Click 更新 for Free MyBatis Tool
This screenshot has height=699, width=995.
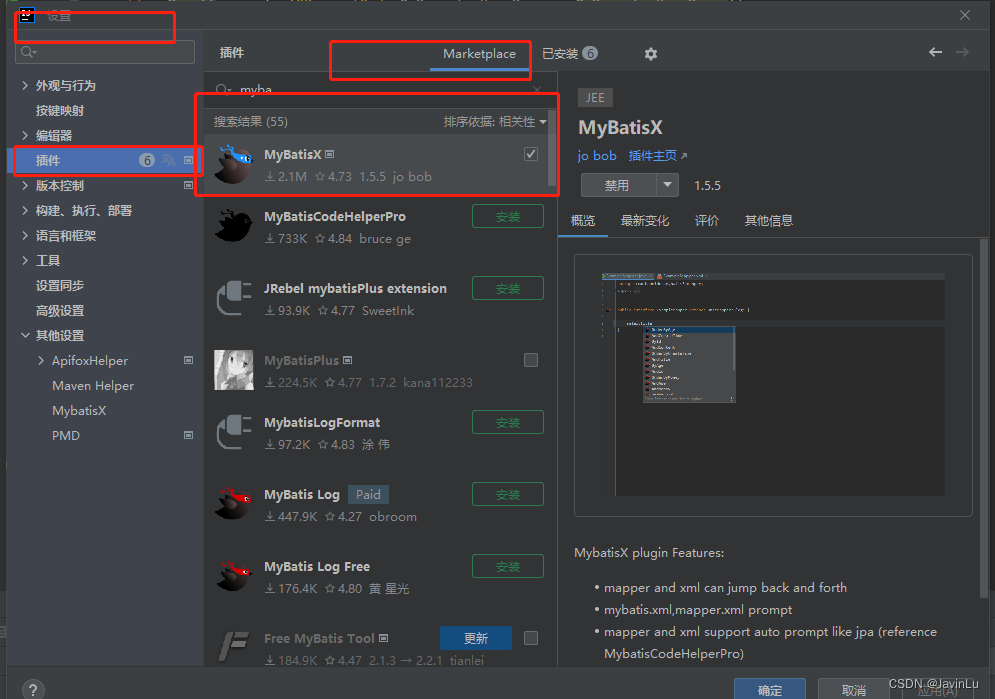[x=476, y=638]
